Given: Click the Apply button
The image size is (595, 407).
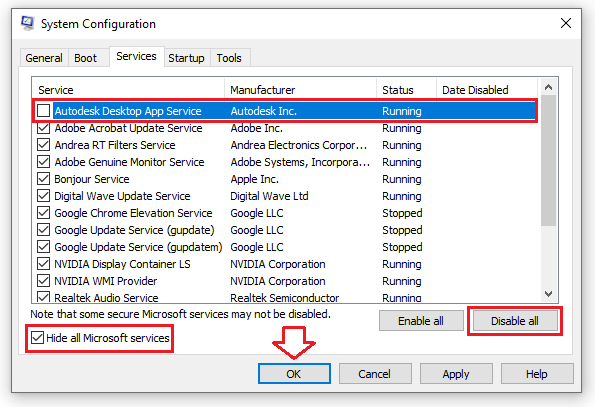Looking at the screenshot, I should (x=456, y=374).
